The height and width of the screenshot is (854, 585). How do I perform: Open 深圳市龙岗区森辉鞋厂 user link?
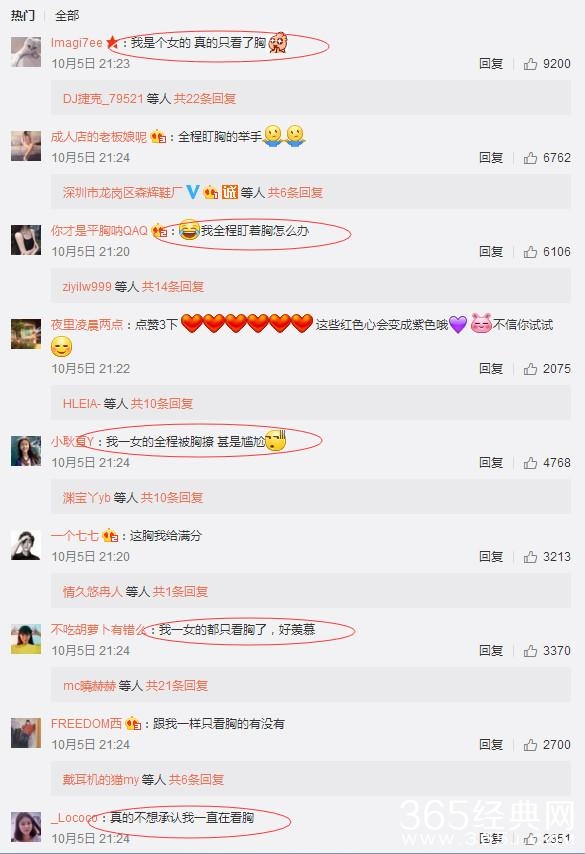pyautogui.click(x=123, y=192)
